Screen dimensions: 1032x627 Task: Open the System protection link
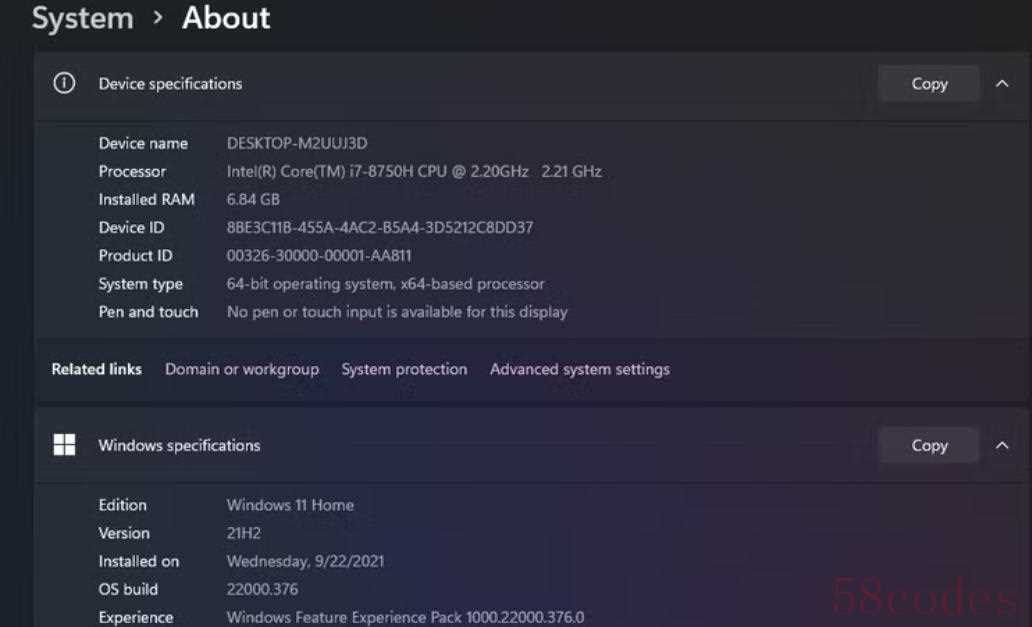click(x=404, y=370)
